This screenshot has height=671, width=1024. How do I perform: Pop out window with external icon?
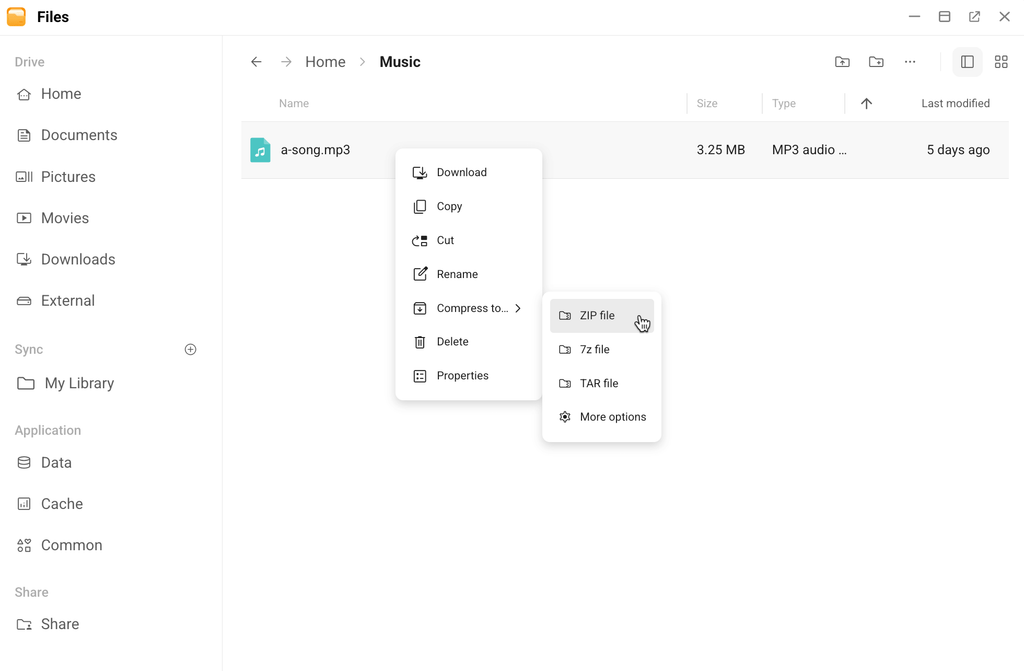point(974,16)
